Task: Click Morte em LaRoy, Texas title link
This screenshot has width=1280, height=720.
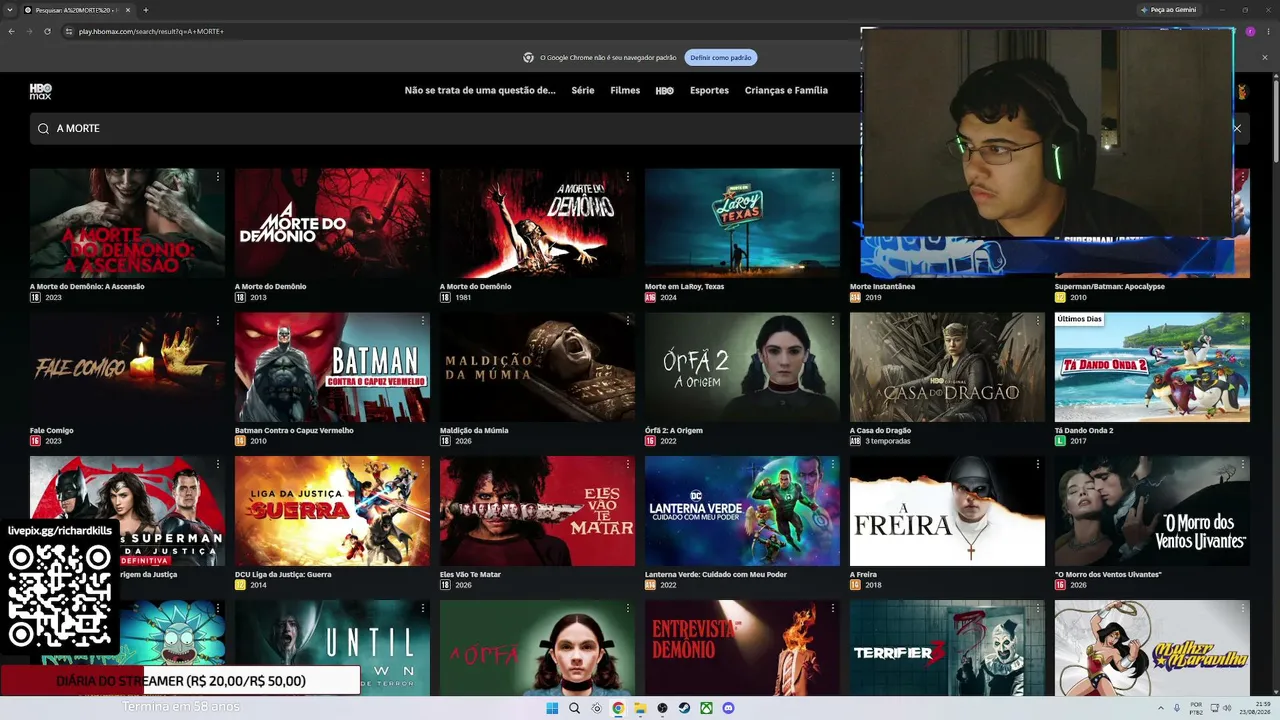Action: [684, 286]
